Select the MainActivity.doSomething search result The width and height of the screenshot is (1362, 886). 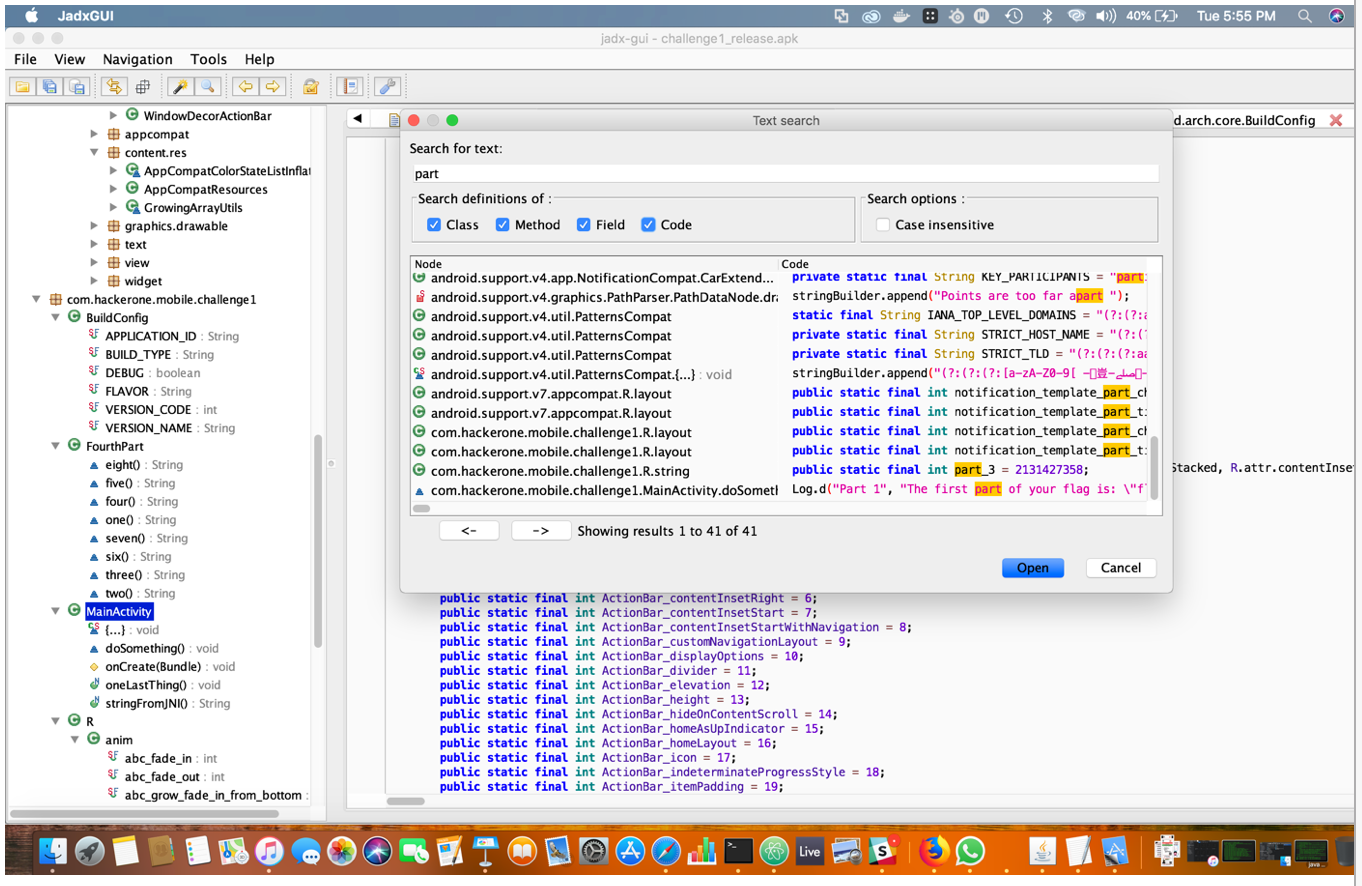[780, 490]
